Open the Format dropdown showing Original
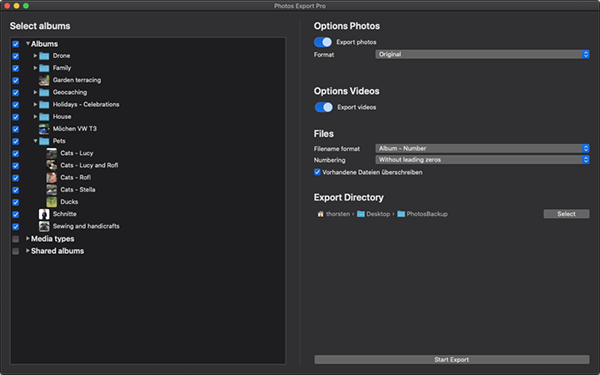The image size is (600, 375). click(x=482, y=54)
